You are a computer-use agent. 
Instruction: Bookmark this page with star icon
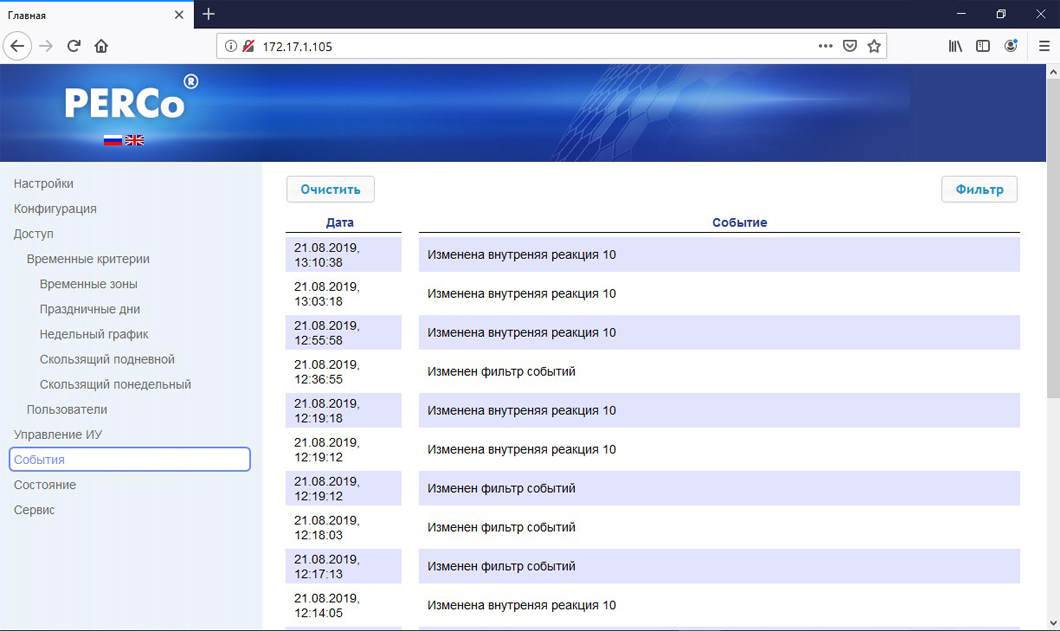874,46
